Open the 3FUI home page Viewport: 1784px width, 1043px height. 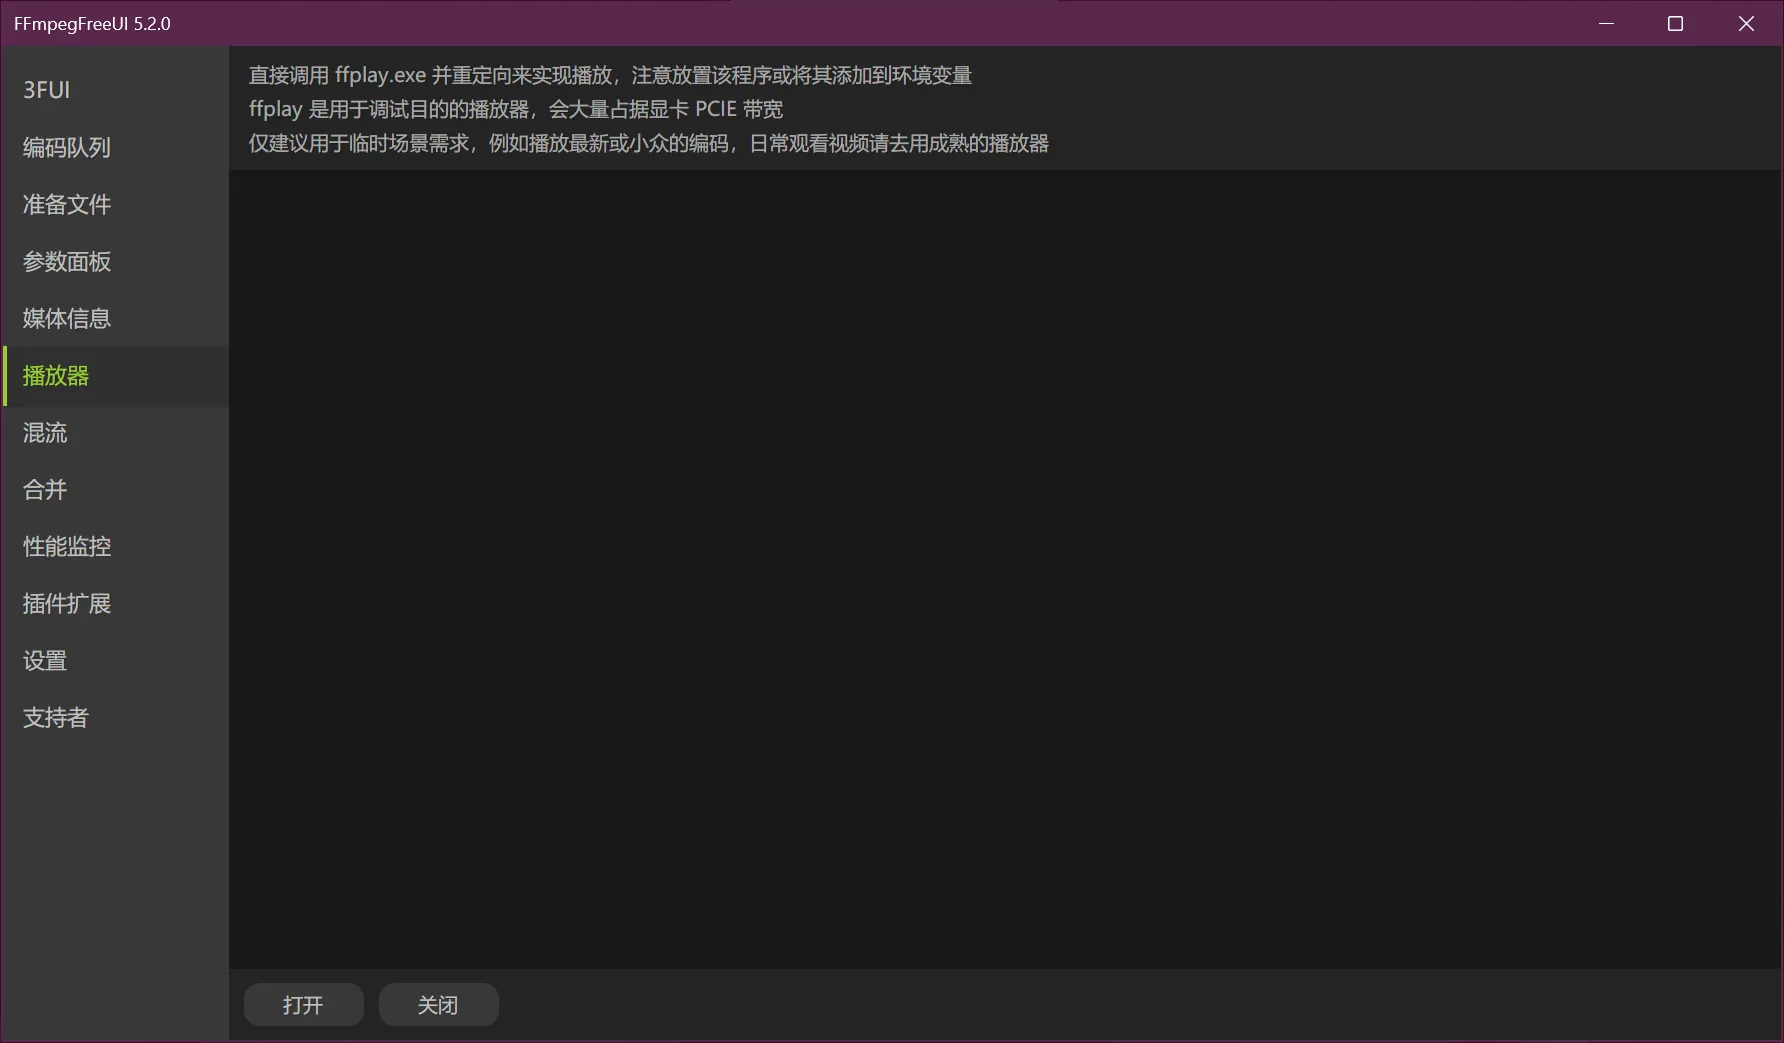tap(47, 90)
